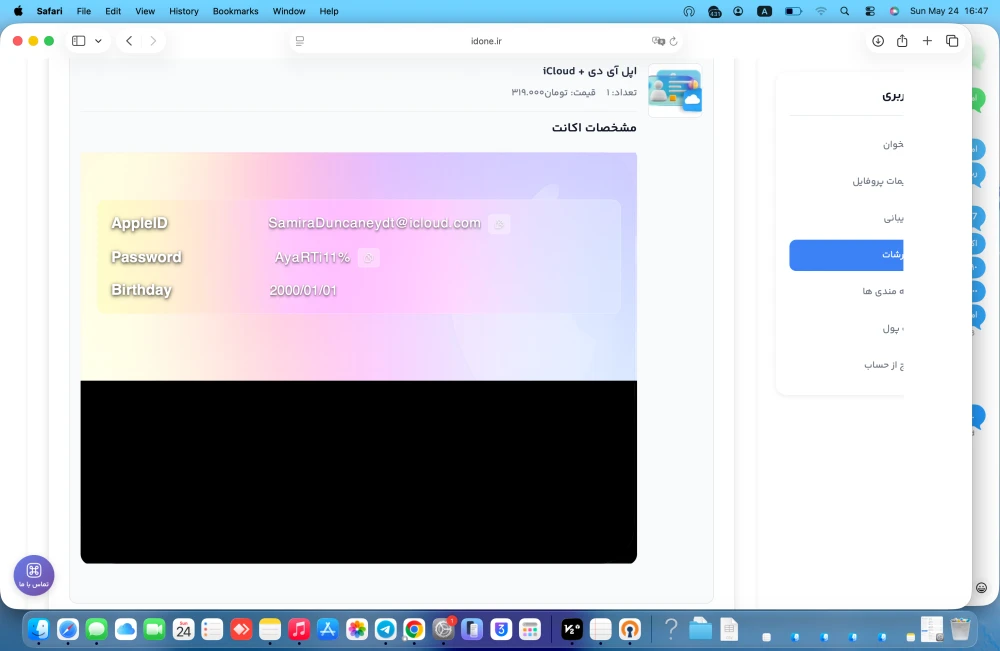Copy the password using its copy icon
This screenshot has height=651, width=1000.
(x=368, y=258)
